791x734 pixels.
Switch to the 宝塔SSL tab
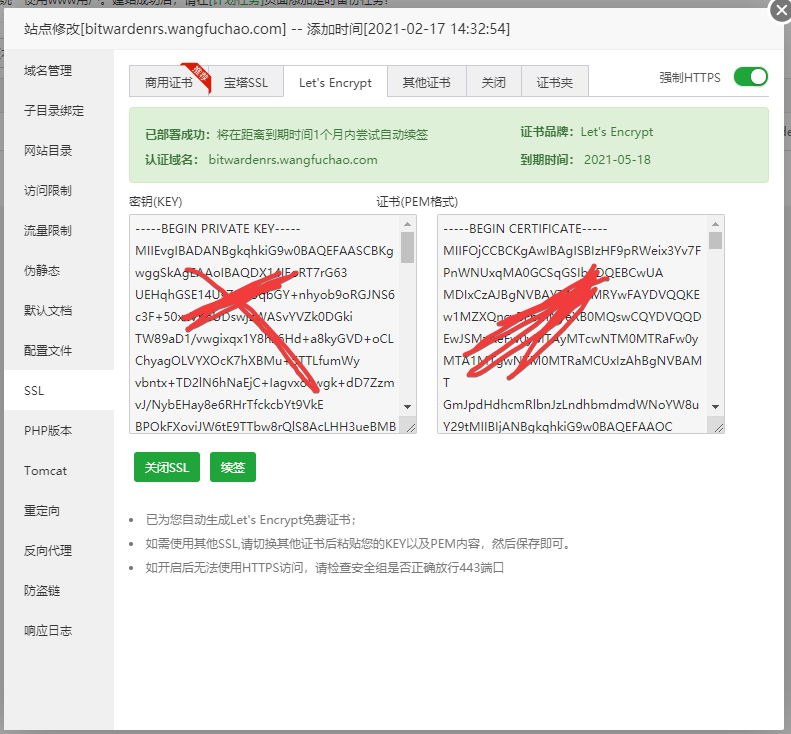[x=246, y=82]
